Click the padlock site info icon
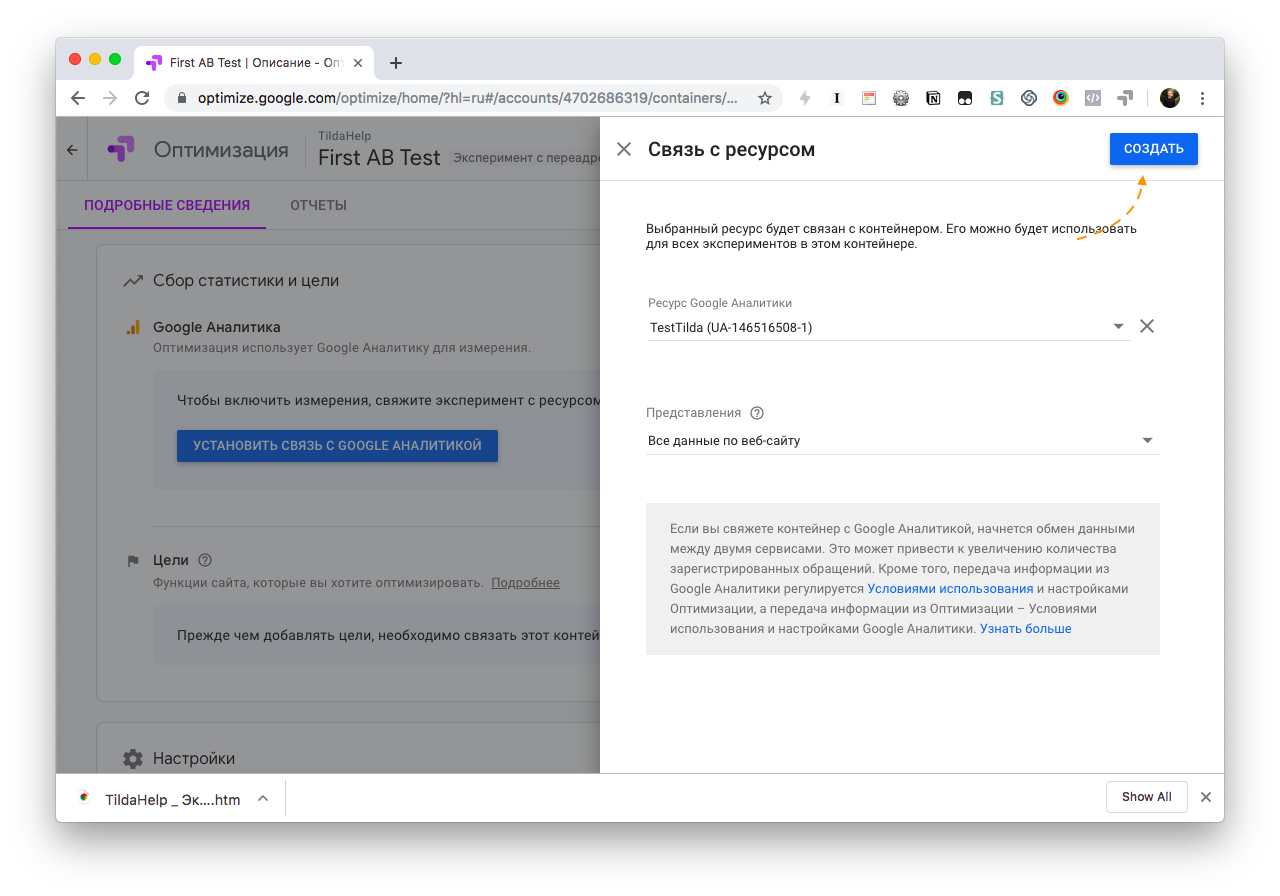Image resolution: width=1280 pixels, height=896 pixels. click(x=182, y=98)
